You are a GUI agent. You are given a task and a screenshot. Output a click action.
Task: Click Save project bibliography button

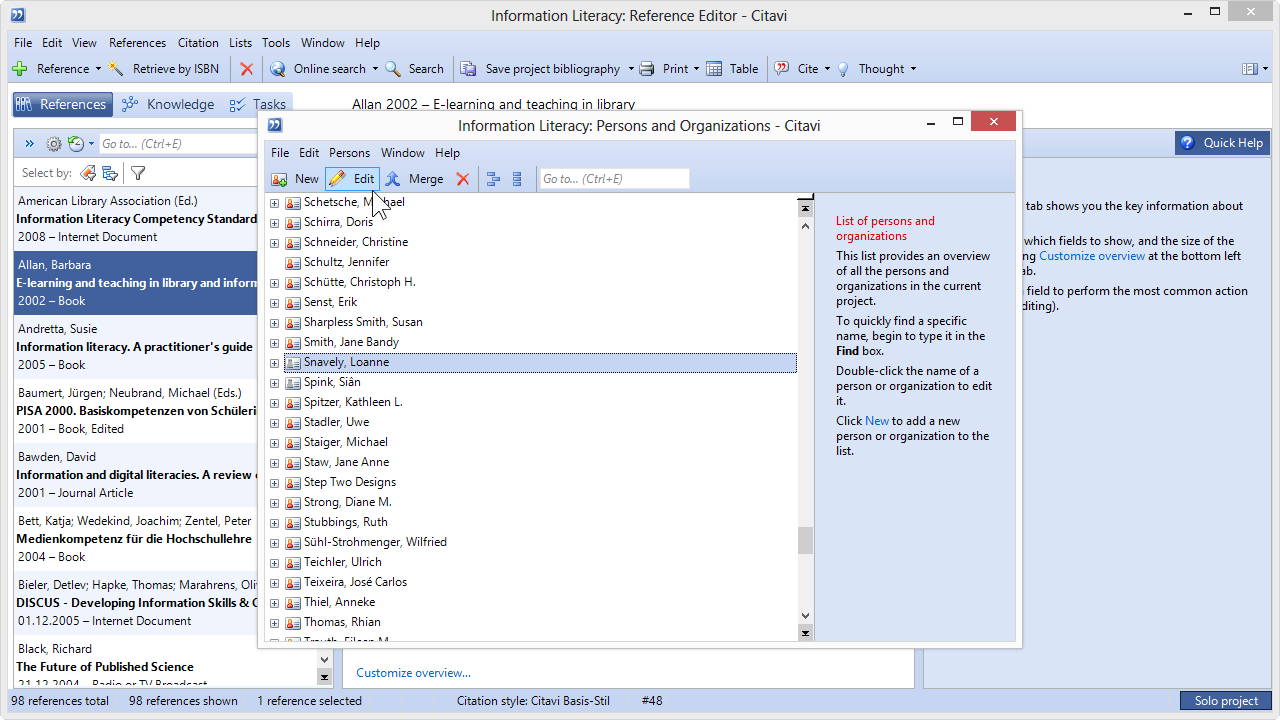(x=541, y=69)
